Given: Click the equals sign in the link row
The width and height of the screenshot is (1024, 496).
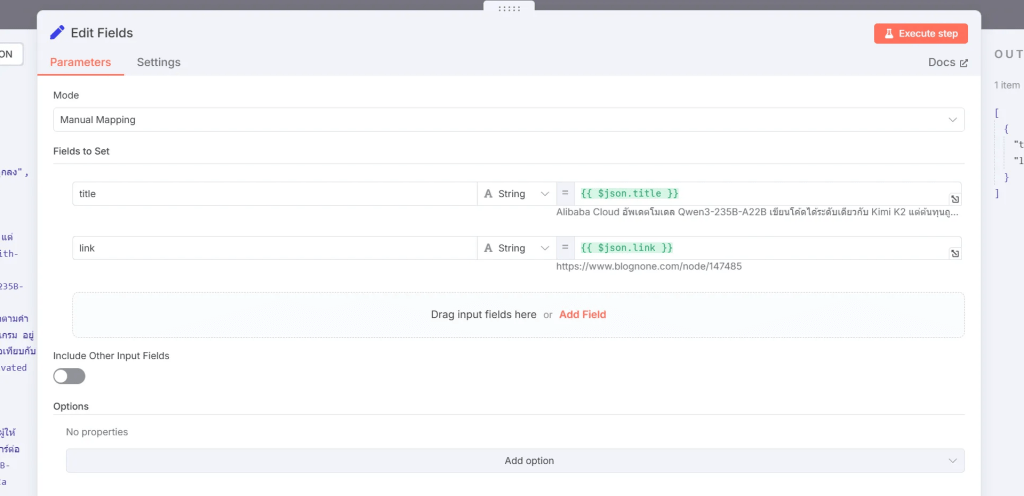Looking at the screenshot, I should coord(565,248).
